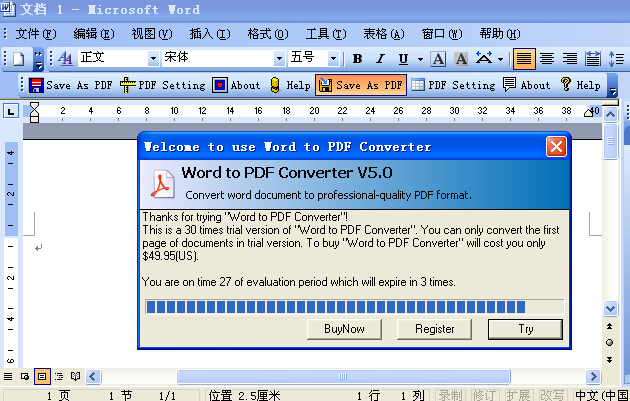Open character scaling dropdown arrow

(500, 59)
